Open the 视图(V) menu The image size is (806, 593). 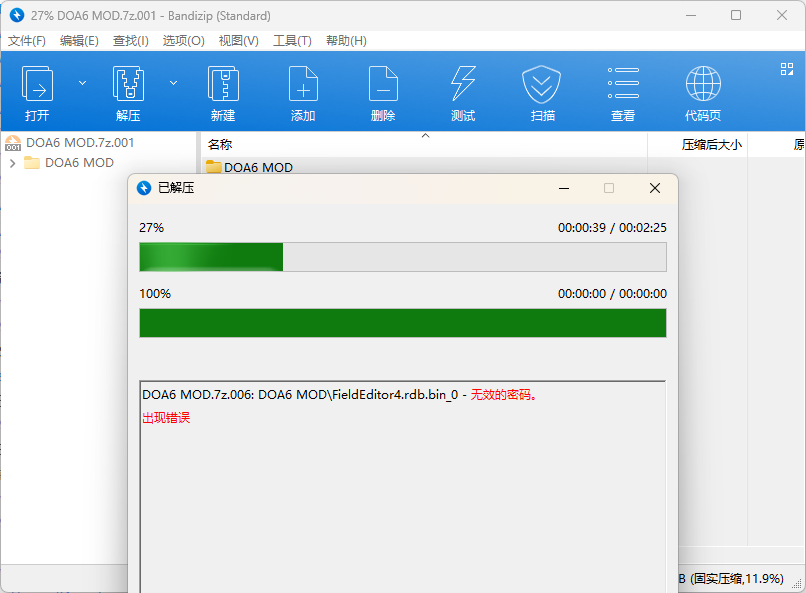click(238, 41)
